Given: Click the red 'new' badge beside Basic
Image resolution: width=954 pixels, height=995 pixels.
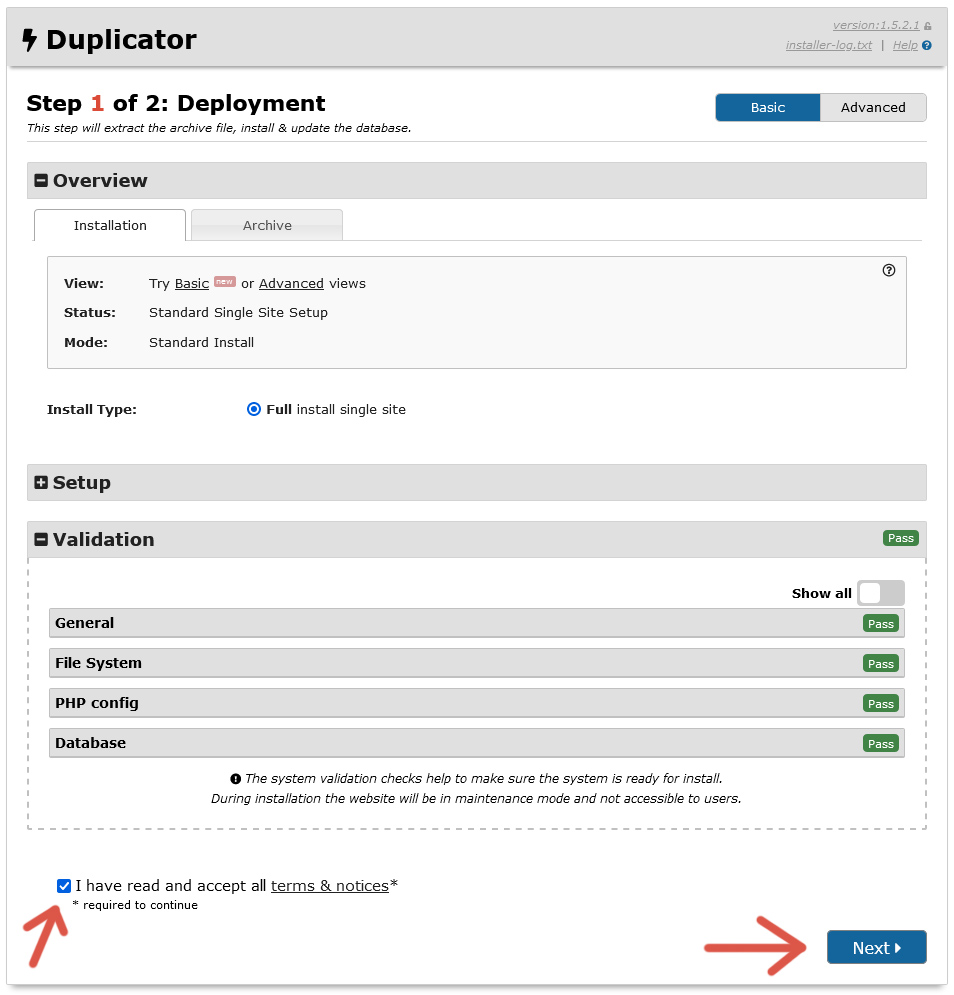Looking at the screenshot, I should 225,282.
